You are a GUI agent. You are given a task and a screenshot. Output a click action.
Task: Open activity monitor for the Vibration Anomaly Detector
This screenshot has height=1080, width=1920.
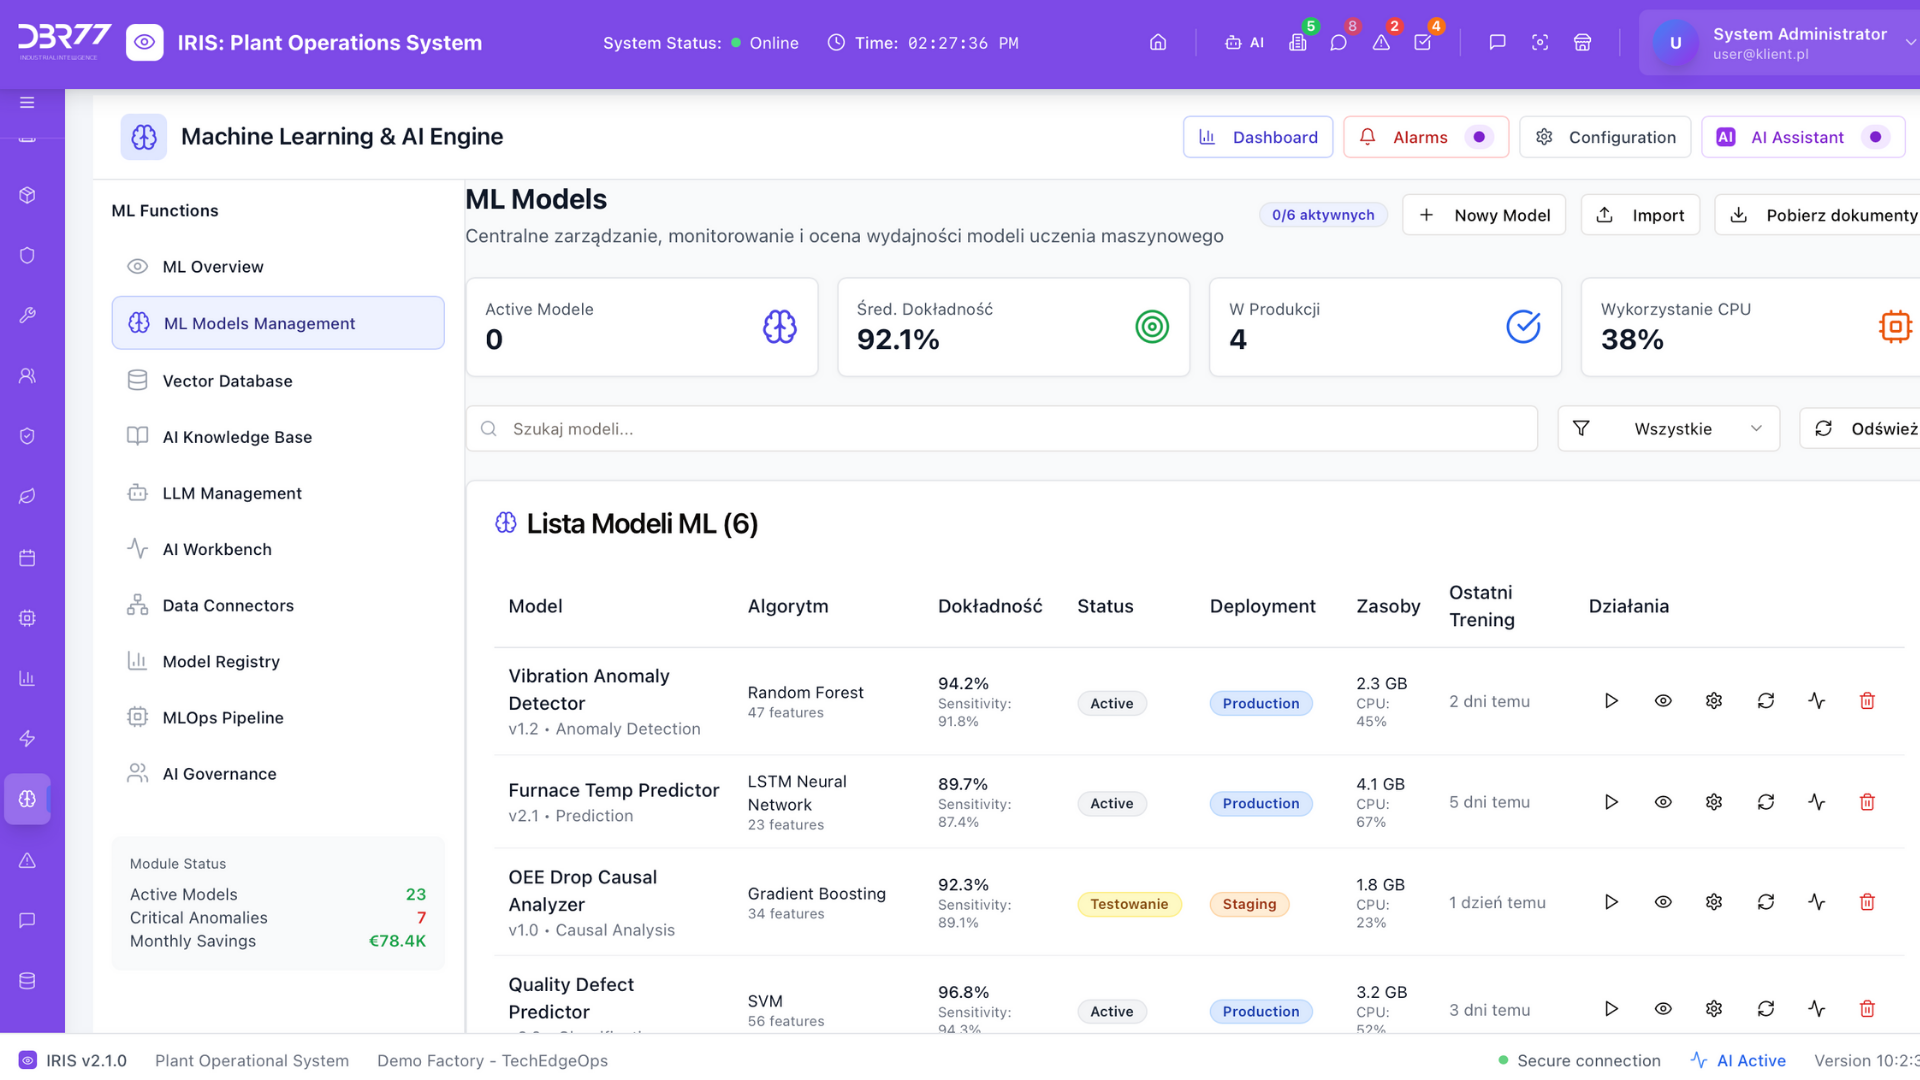(1817, 701)
